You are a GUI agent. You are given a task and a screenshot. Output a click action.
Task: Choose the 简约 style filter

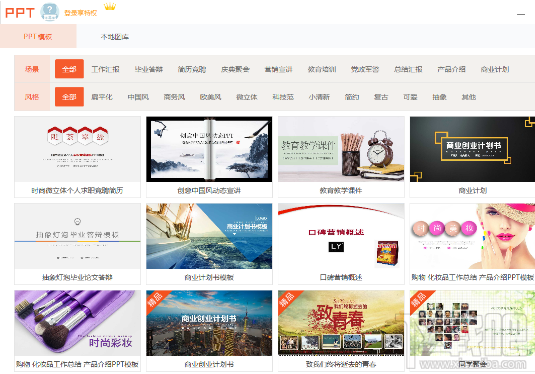click(x=352, y=97)
